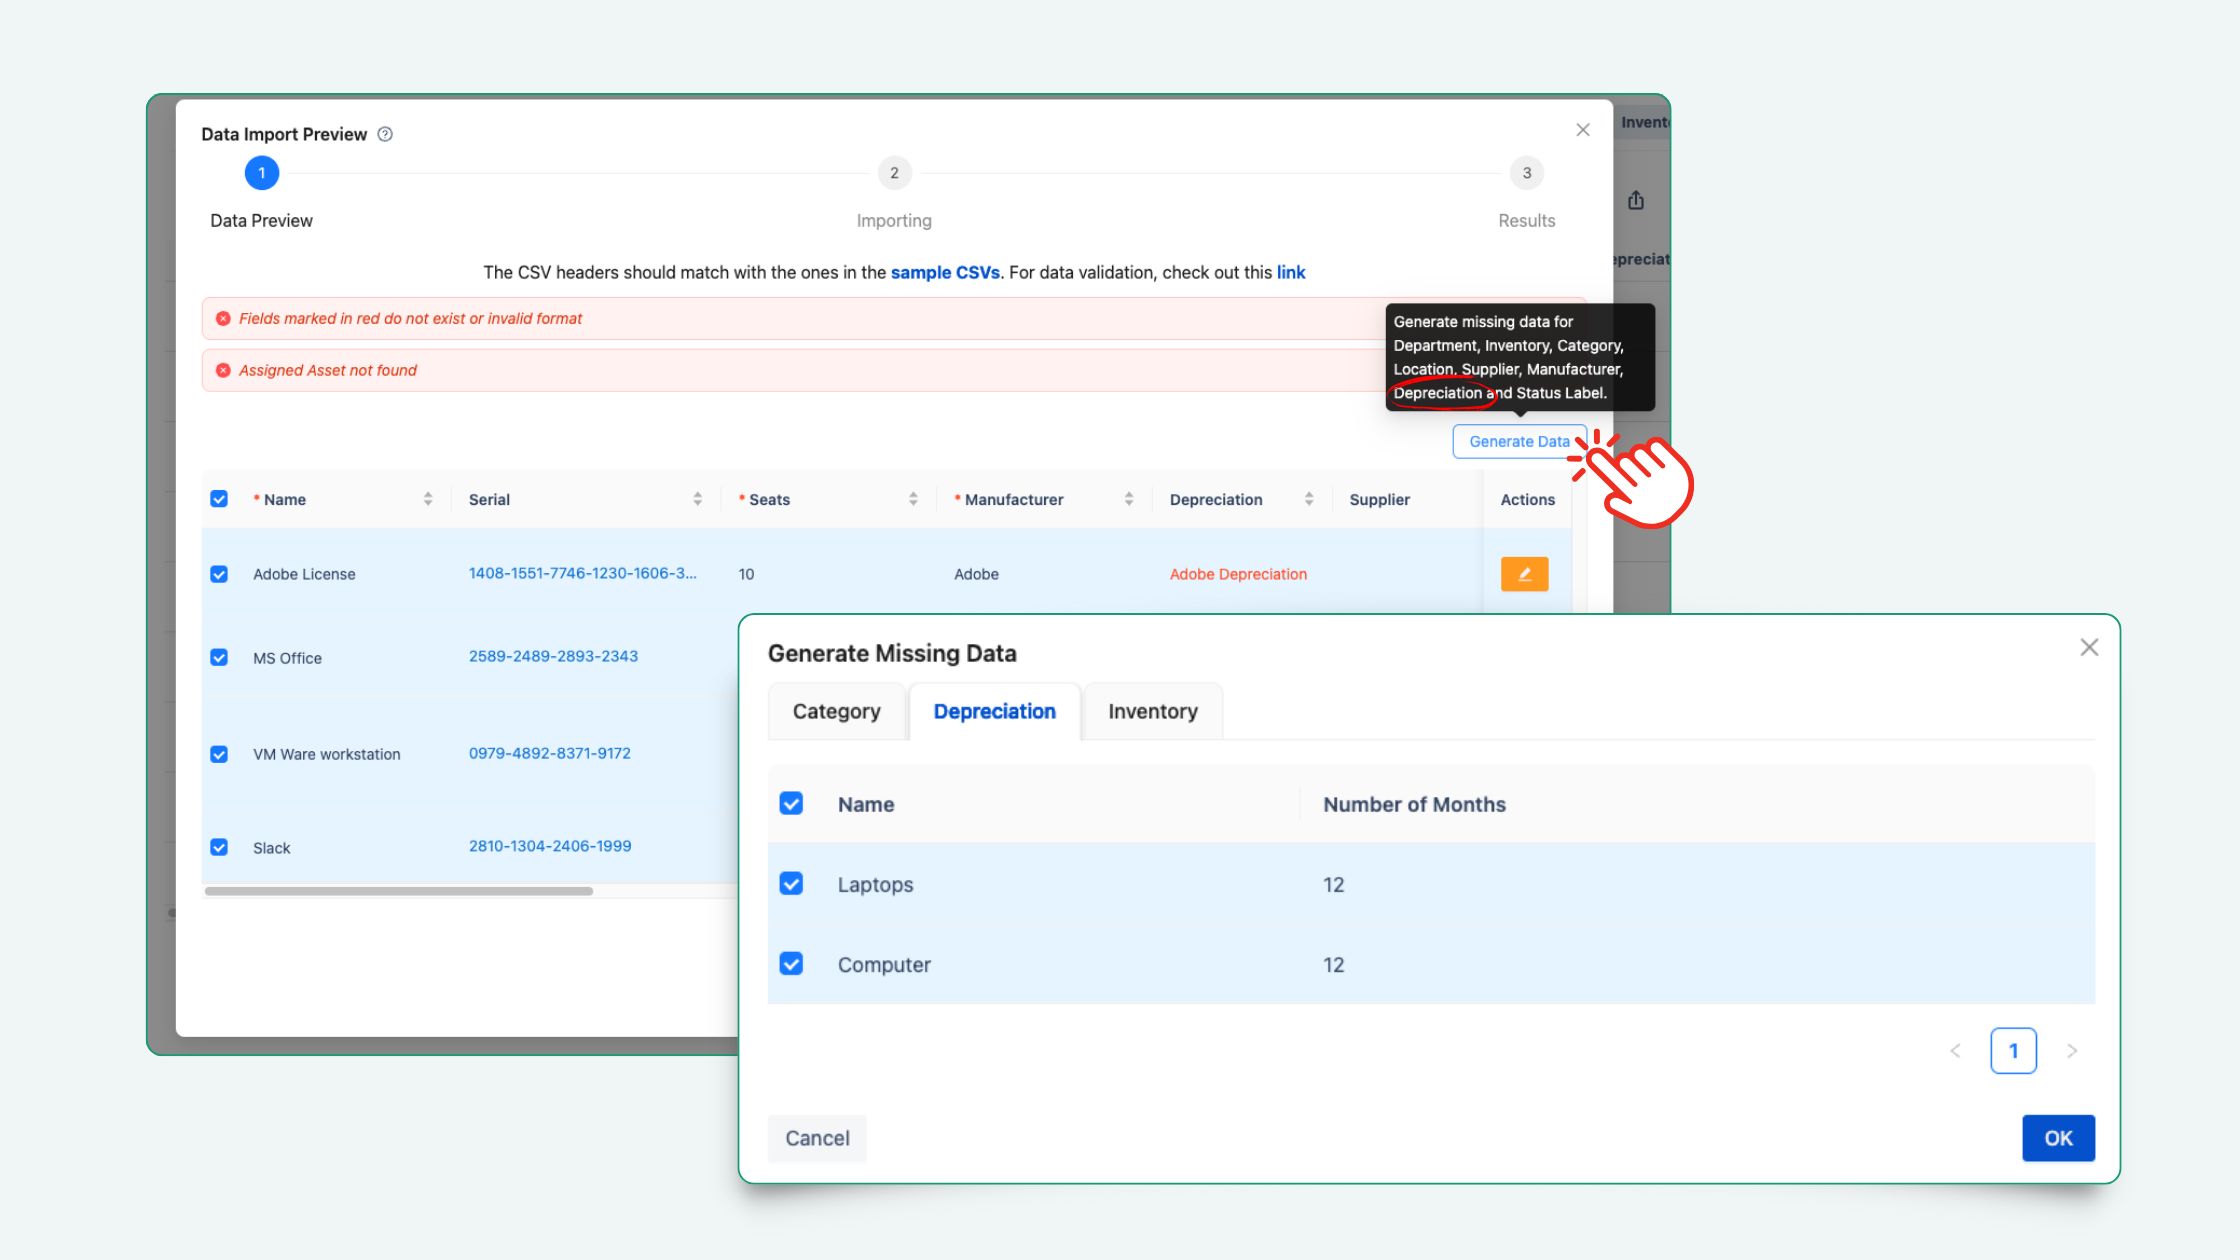
Task: Click the share/export icon behind the dialog
Action: (x=1636, y=201)
